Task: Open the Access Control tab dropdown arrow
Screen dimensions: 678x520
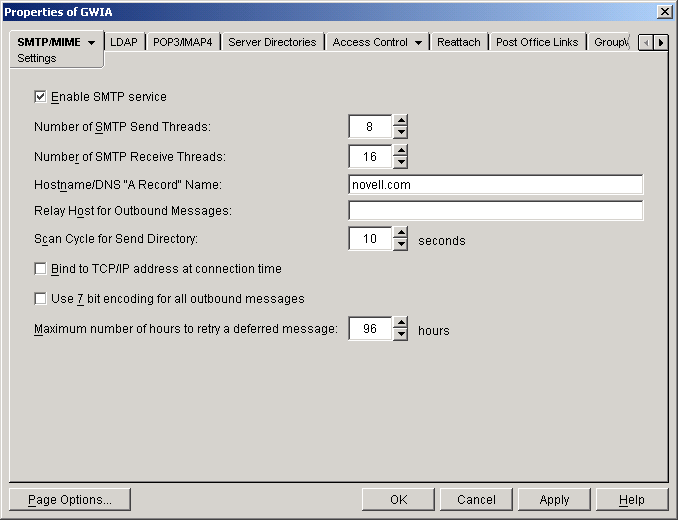Action: tap(418, 43)
